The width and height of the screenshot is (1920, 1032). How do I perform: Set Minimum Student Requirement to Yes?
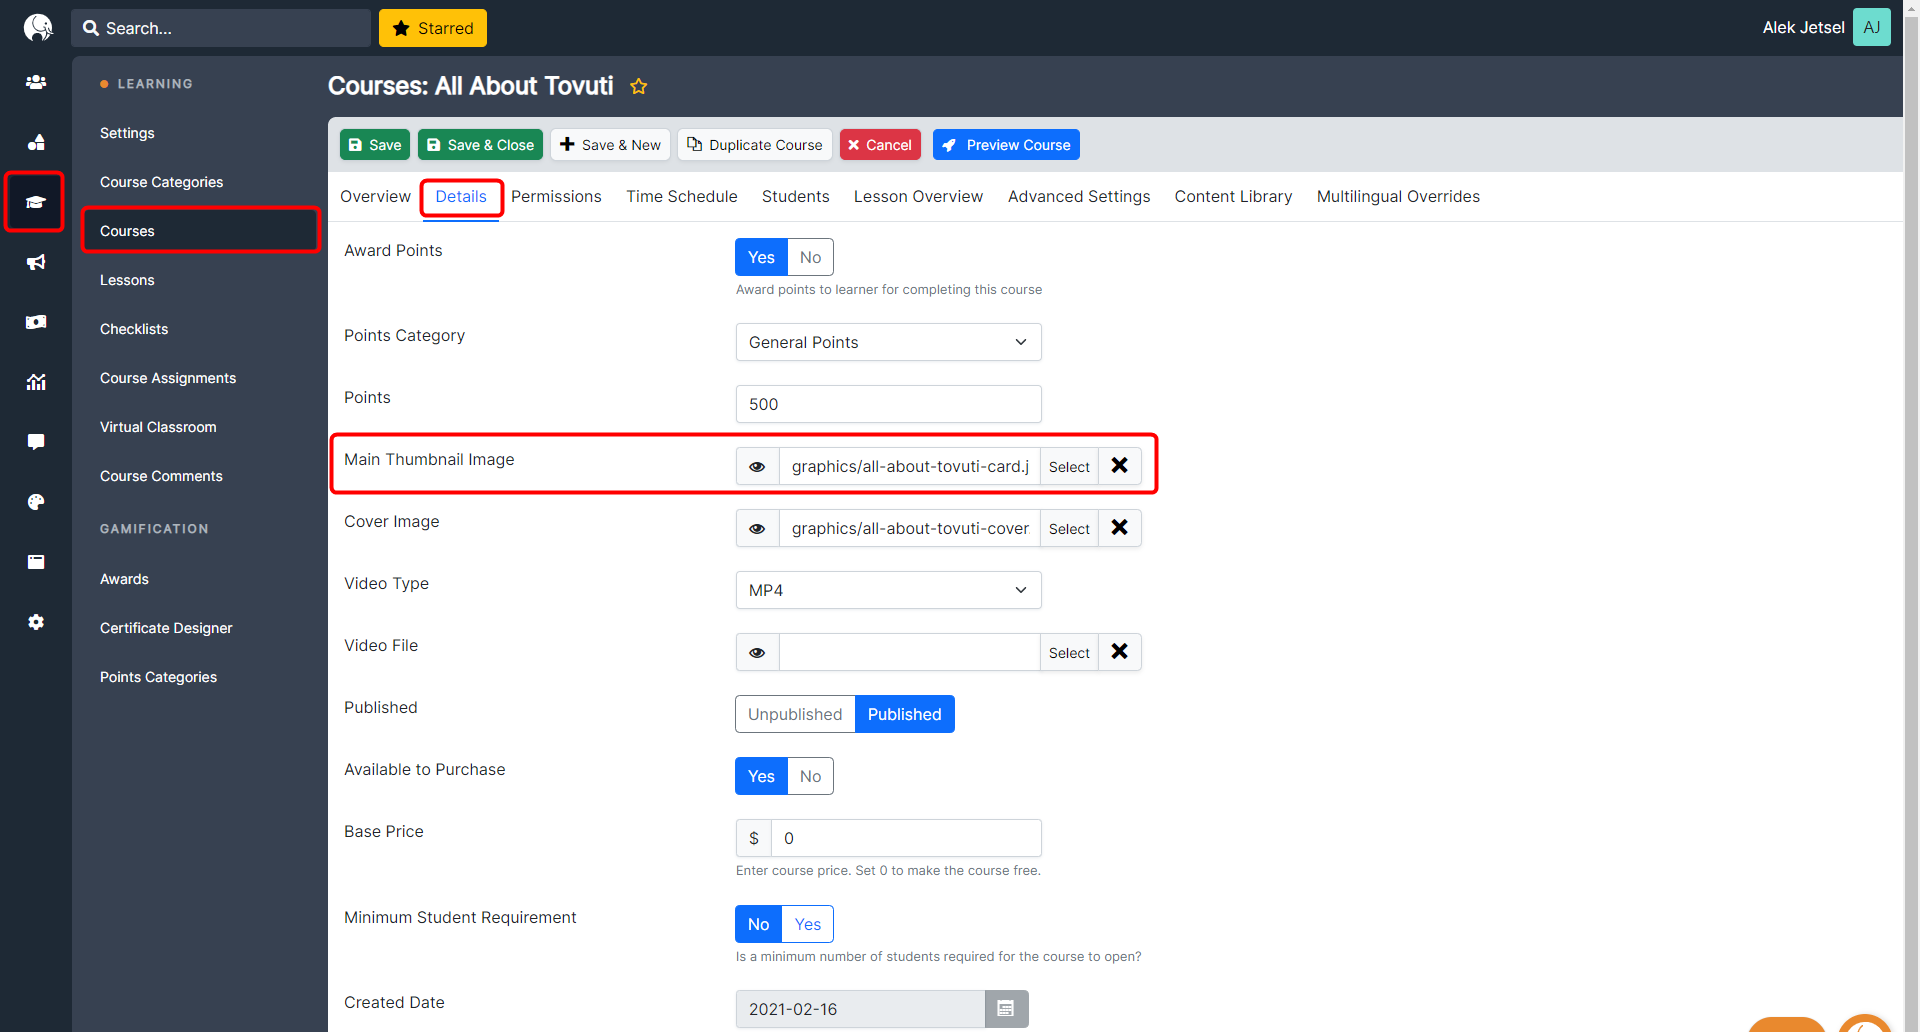click(808, 924)
